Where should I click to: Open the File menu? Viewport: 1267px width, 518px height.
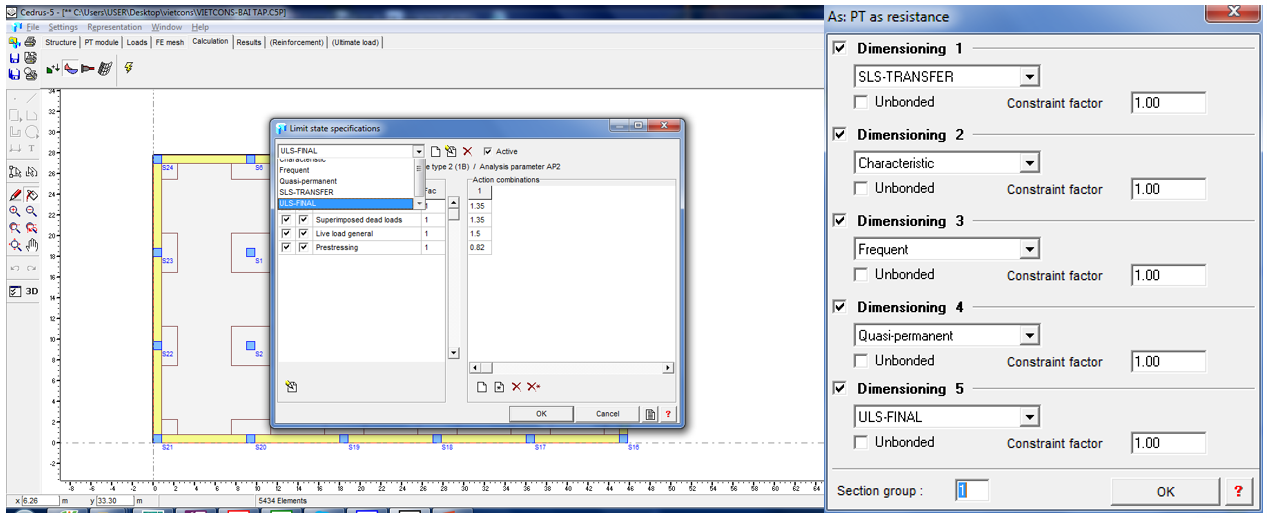coord(33,27)
